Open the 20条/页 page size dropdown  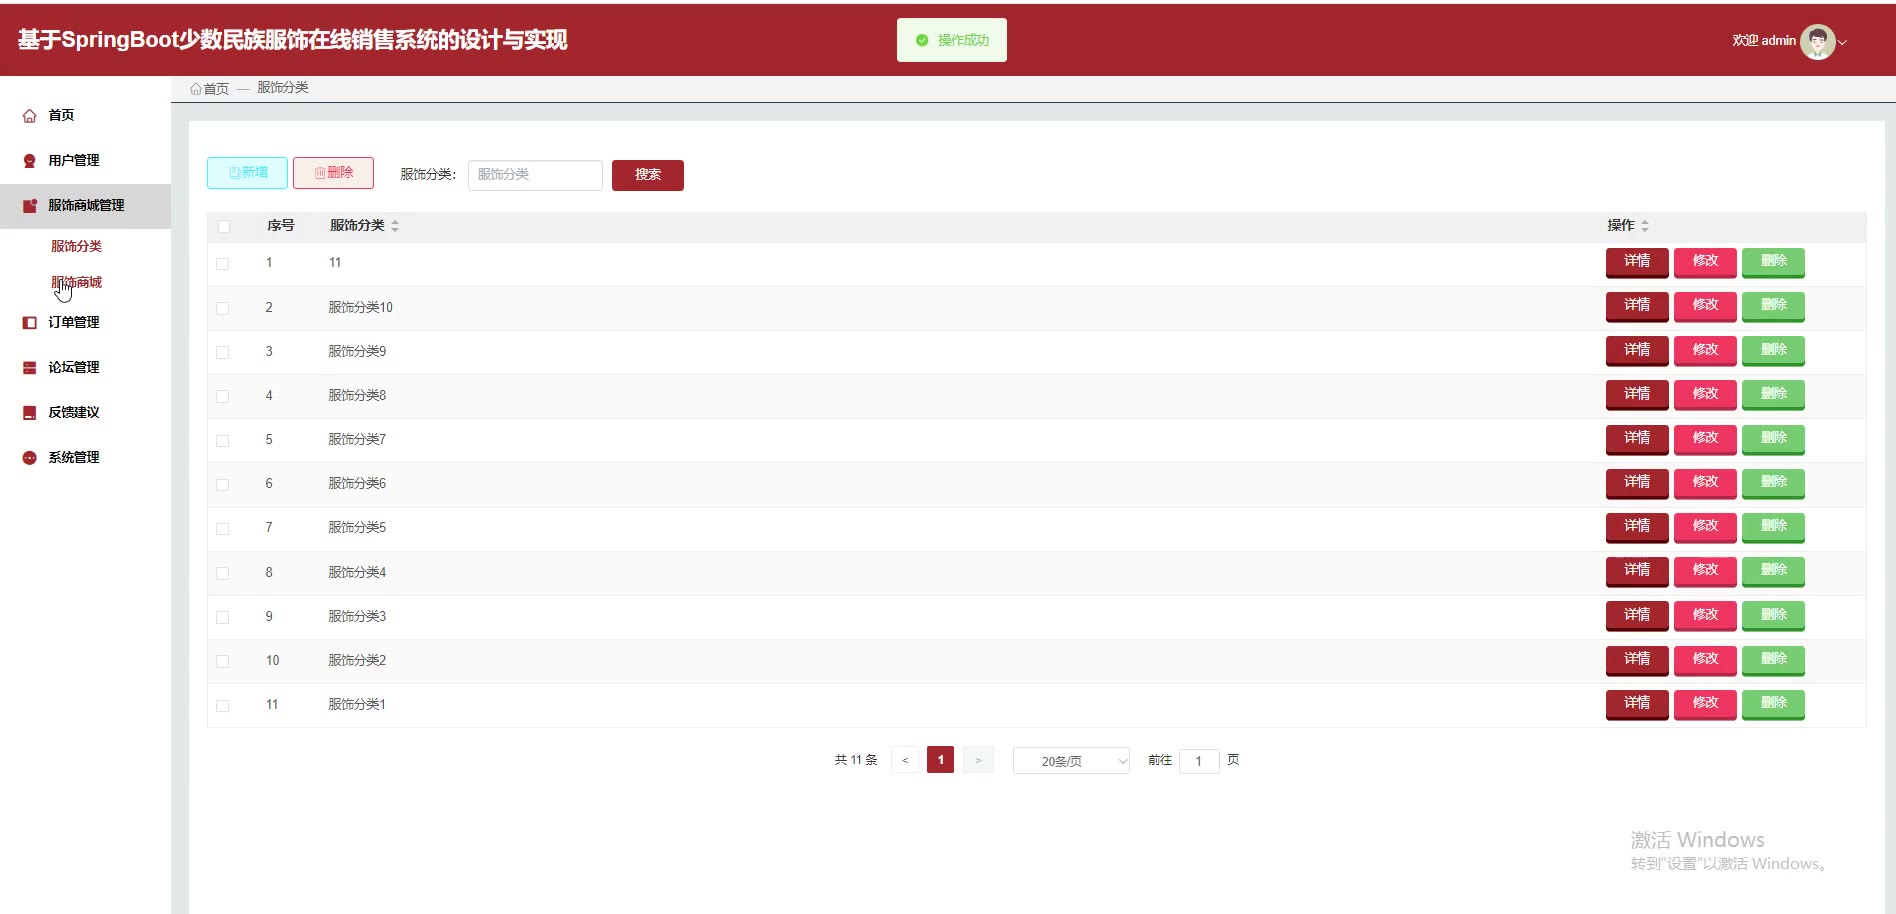(1071, 761)
